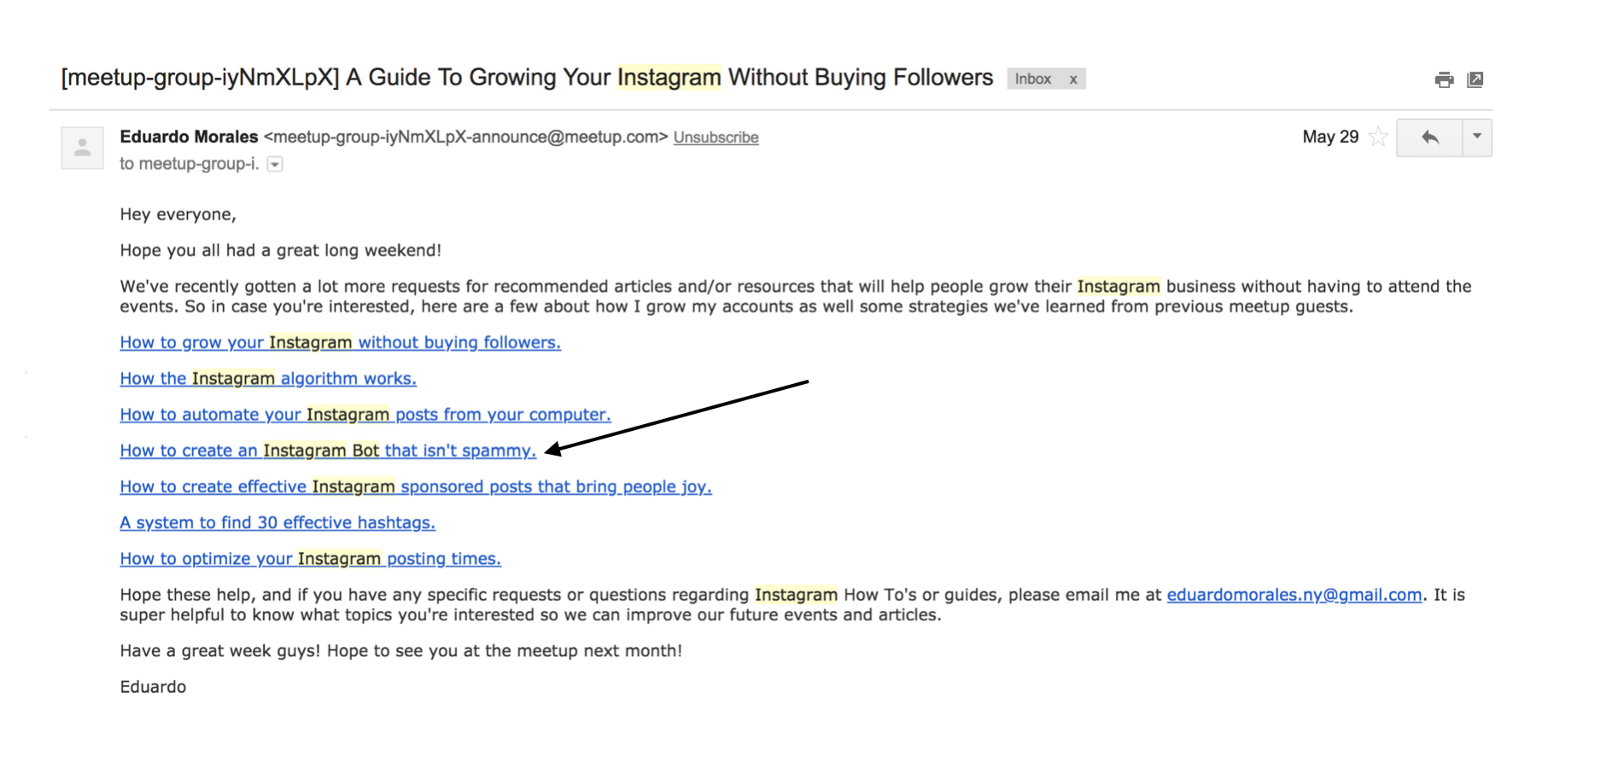Open the Instagram Bot that isn't spammy link
Image resolution: width=1600 pixels, height=761 pixels.
click(328, 450)
